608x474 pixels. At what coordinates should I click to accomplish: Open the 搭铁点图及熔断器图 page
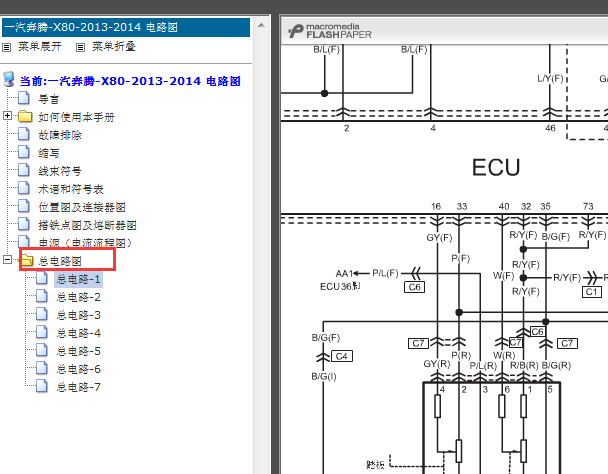point(87,225)
